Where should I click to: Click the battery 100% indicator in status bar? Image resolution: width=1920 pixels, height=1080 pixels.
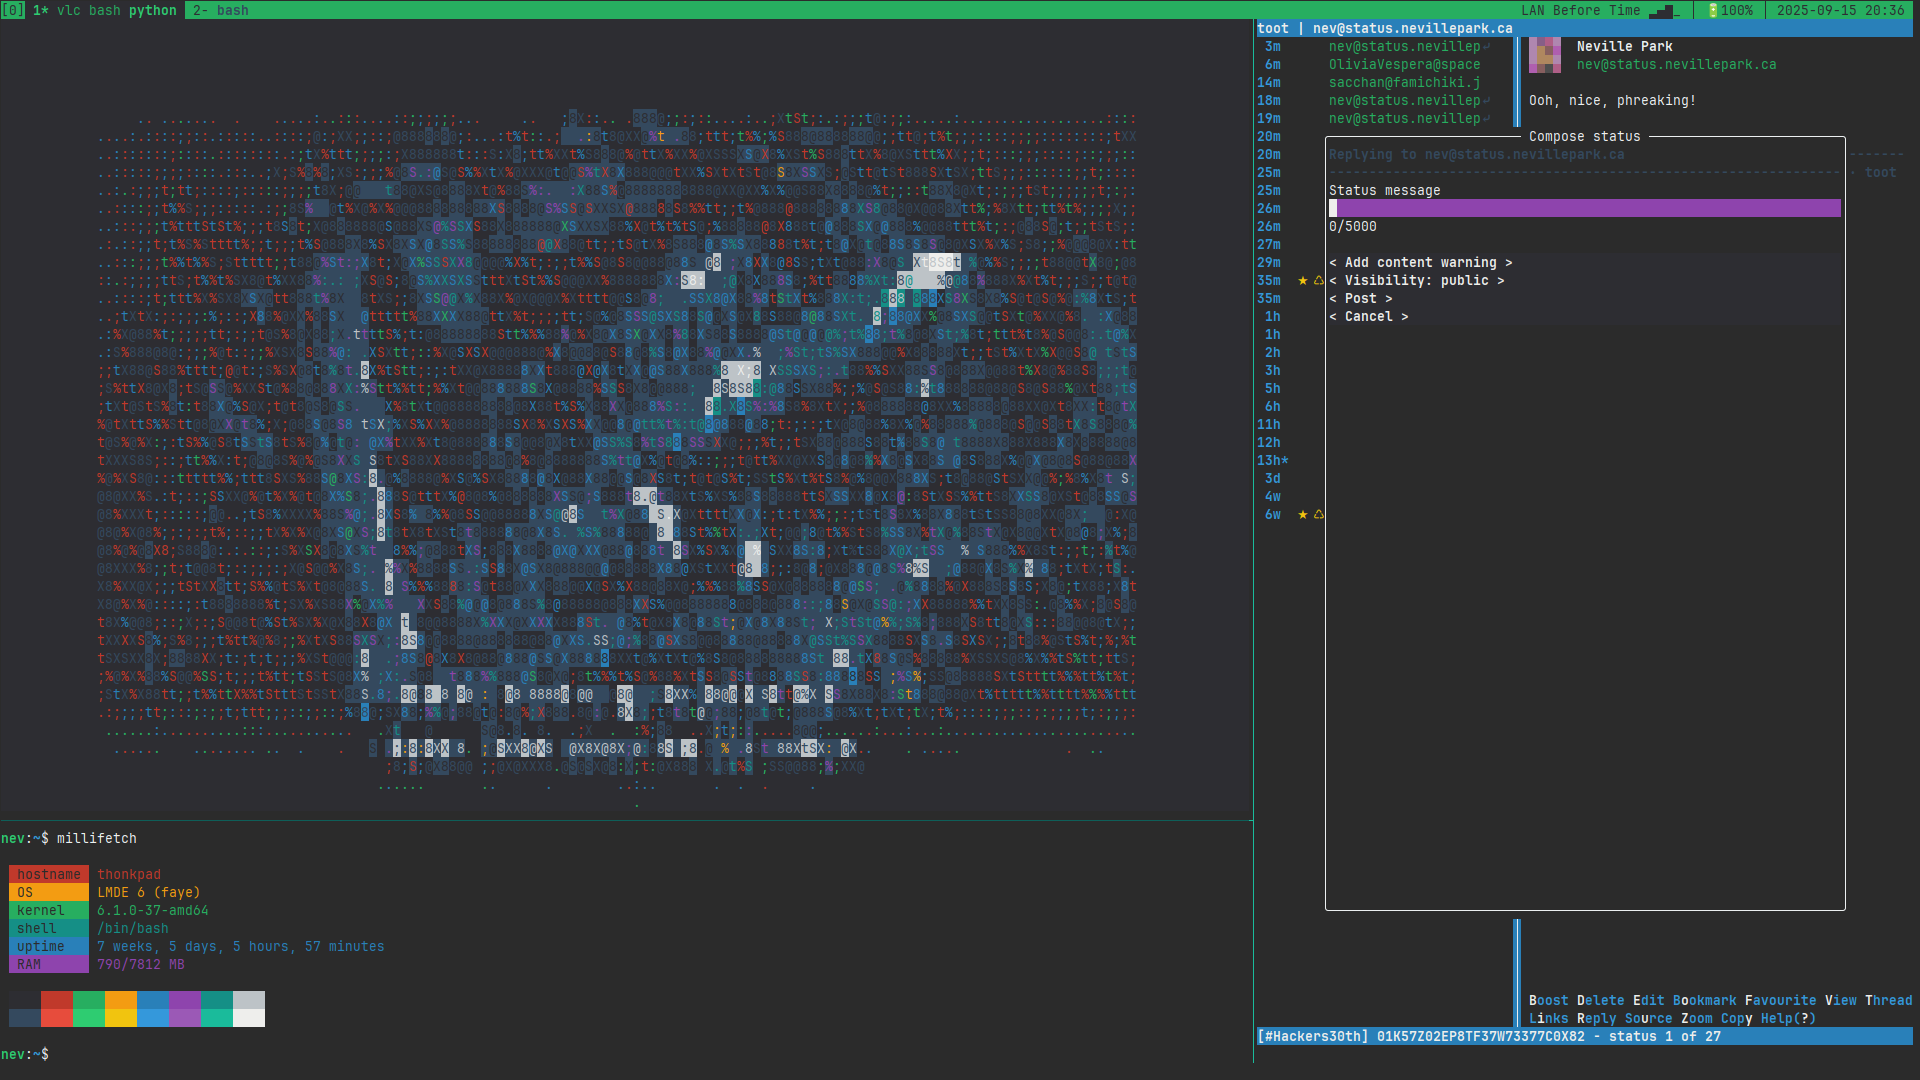tap(1729, 10)
